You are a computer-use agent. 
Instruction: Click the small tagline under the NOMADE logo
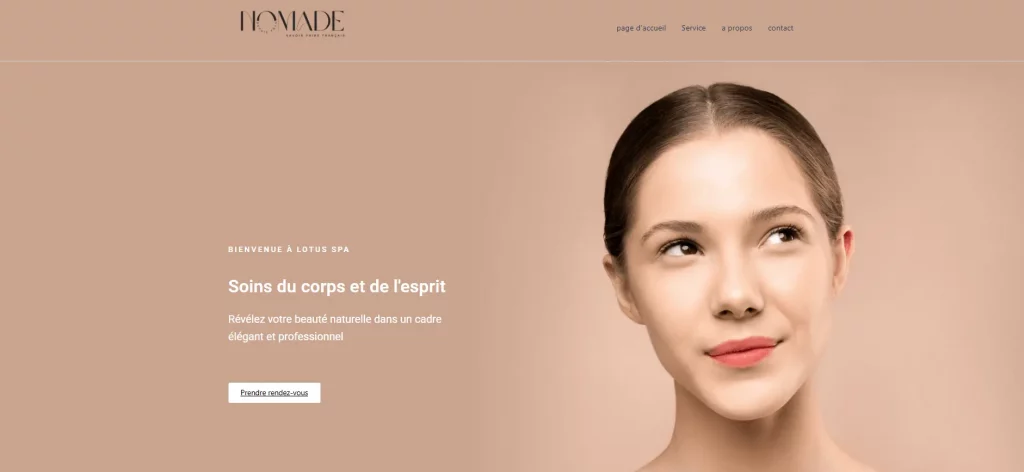click(x=315, y=35)
